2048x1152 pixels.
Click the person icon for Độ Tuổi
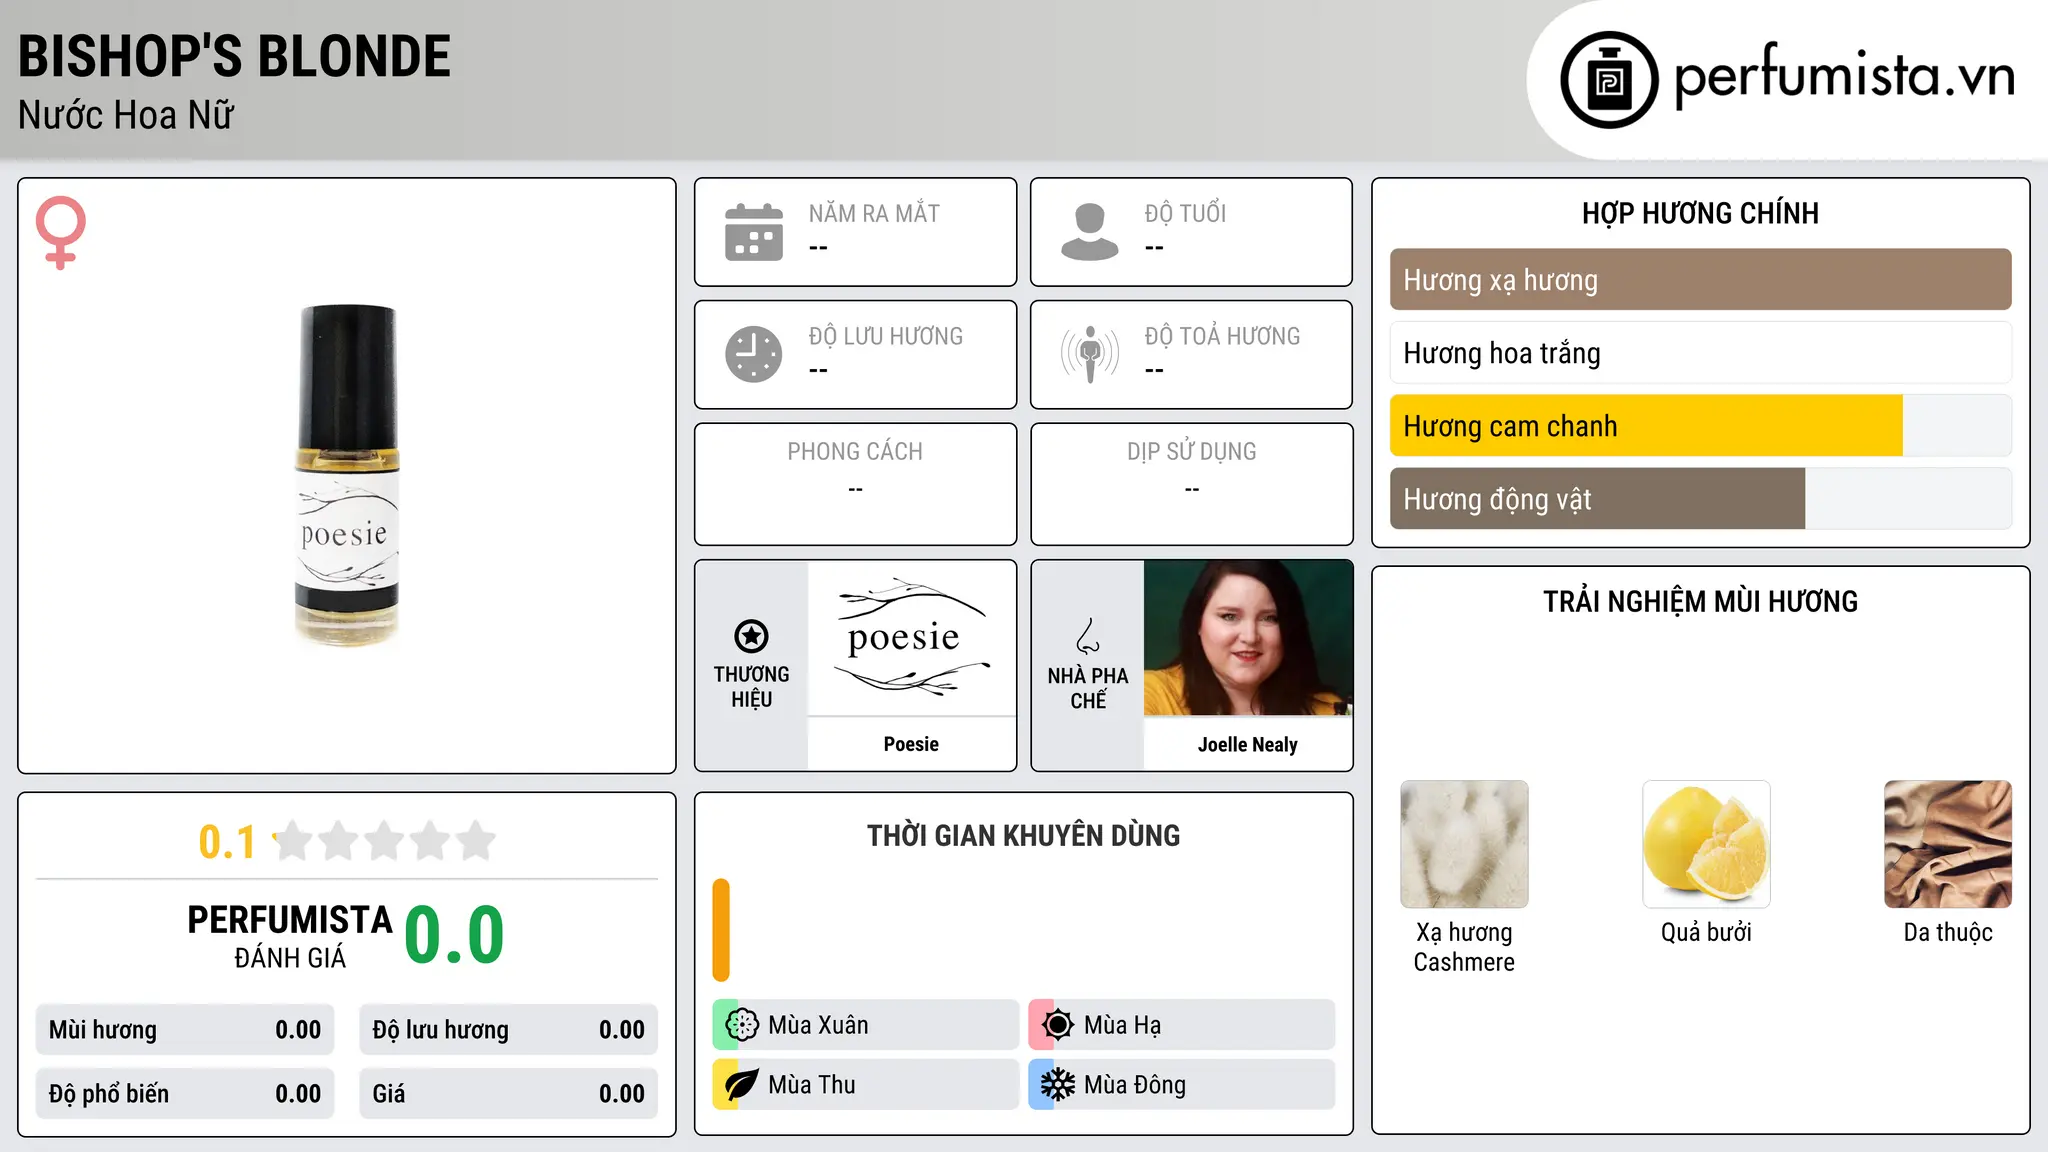[x=1090, y=232]
